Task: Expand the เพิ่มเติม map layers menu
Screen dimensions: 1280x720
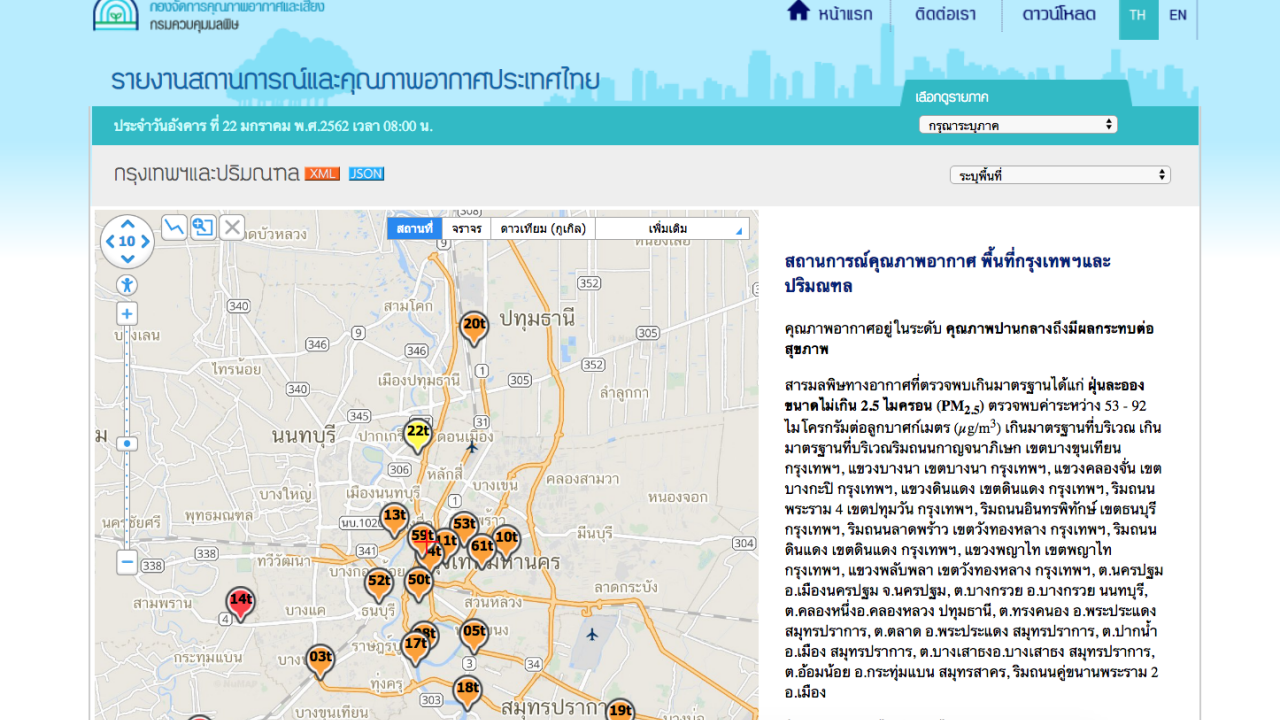Action: tap(671, 229)
